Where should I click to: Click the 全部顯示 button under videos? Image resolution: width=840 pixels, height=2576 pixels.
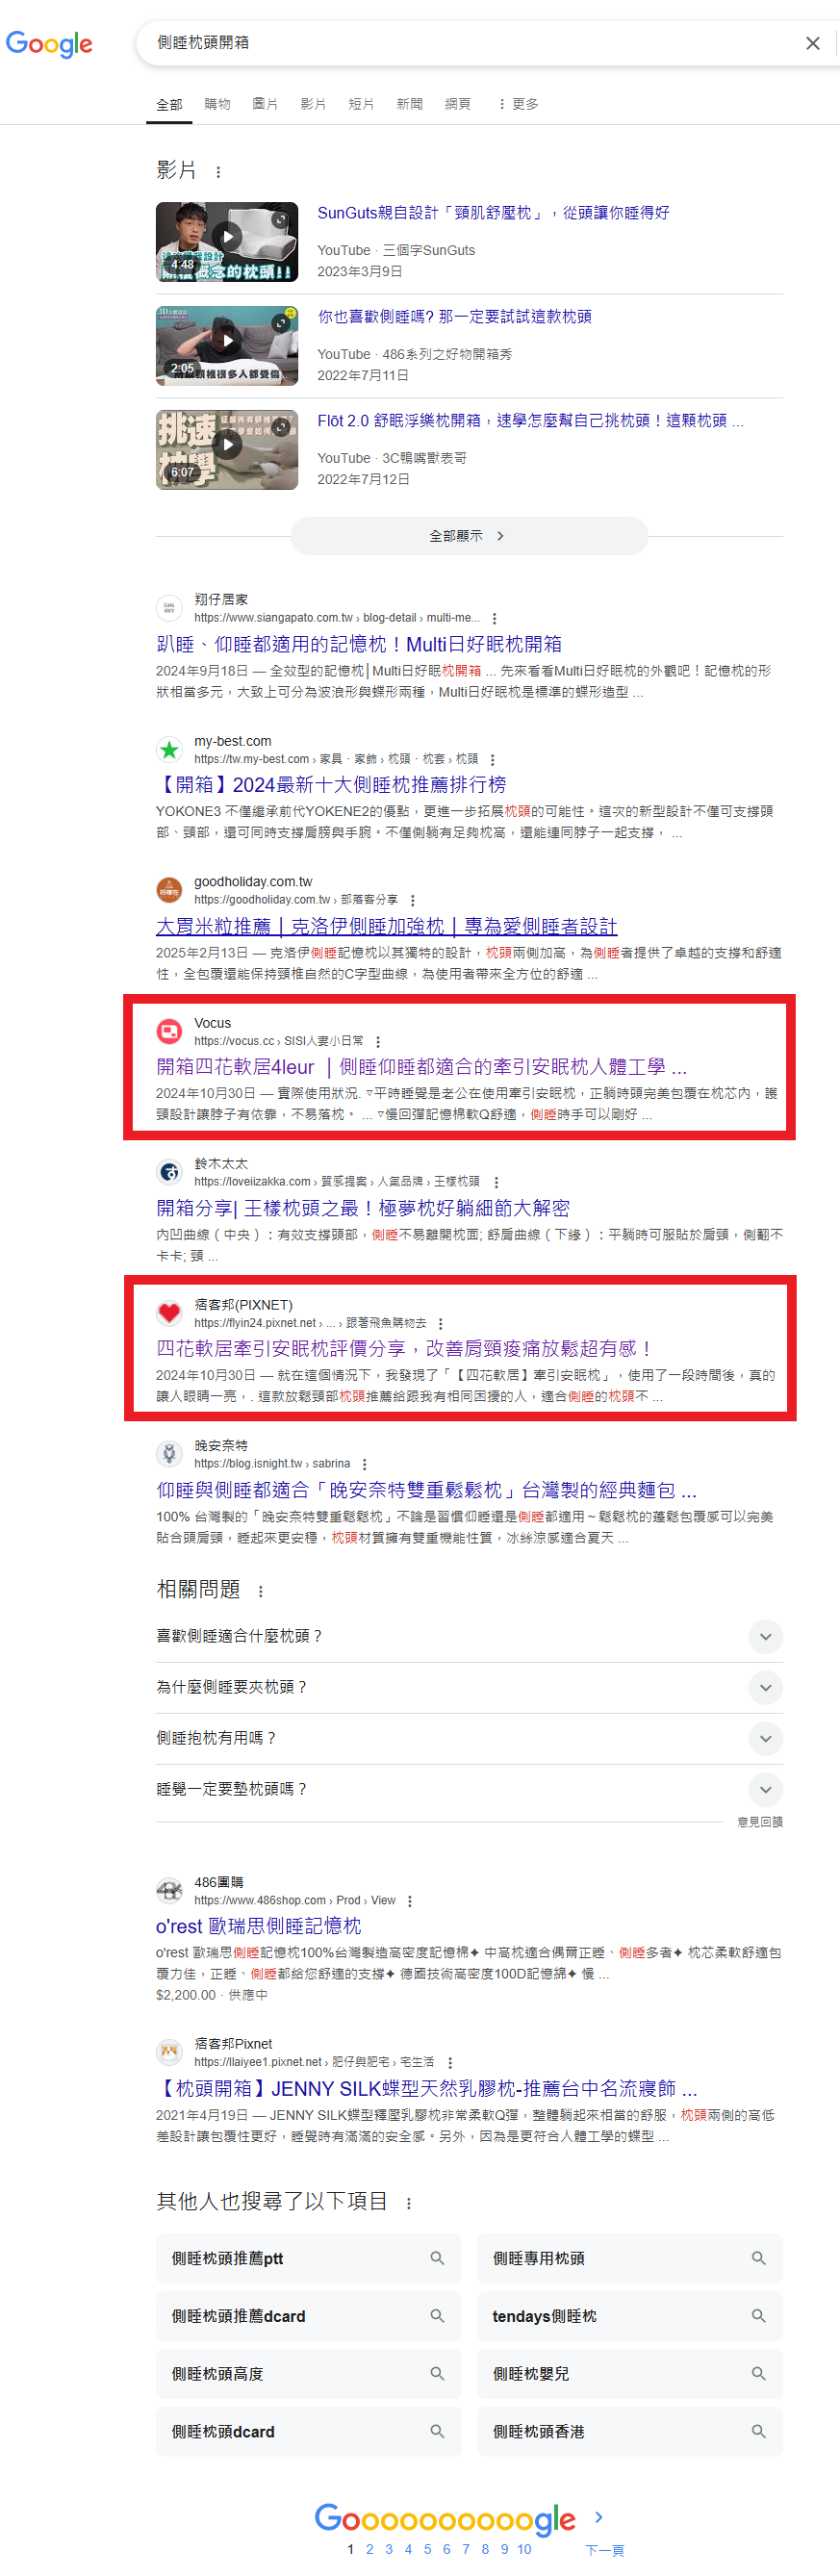click(469, 536)
